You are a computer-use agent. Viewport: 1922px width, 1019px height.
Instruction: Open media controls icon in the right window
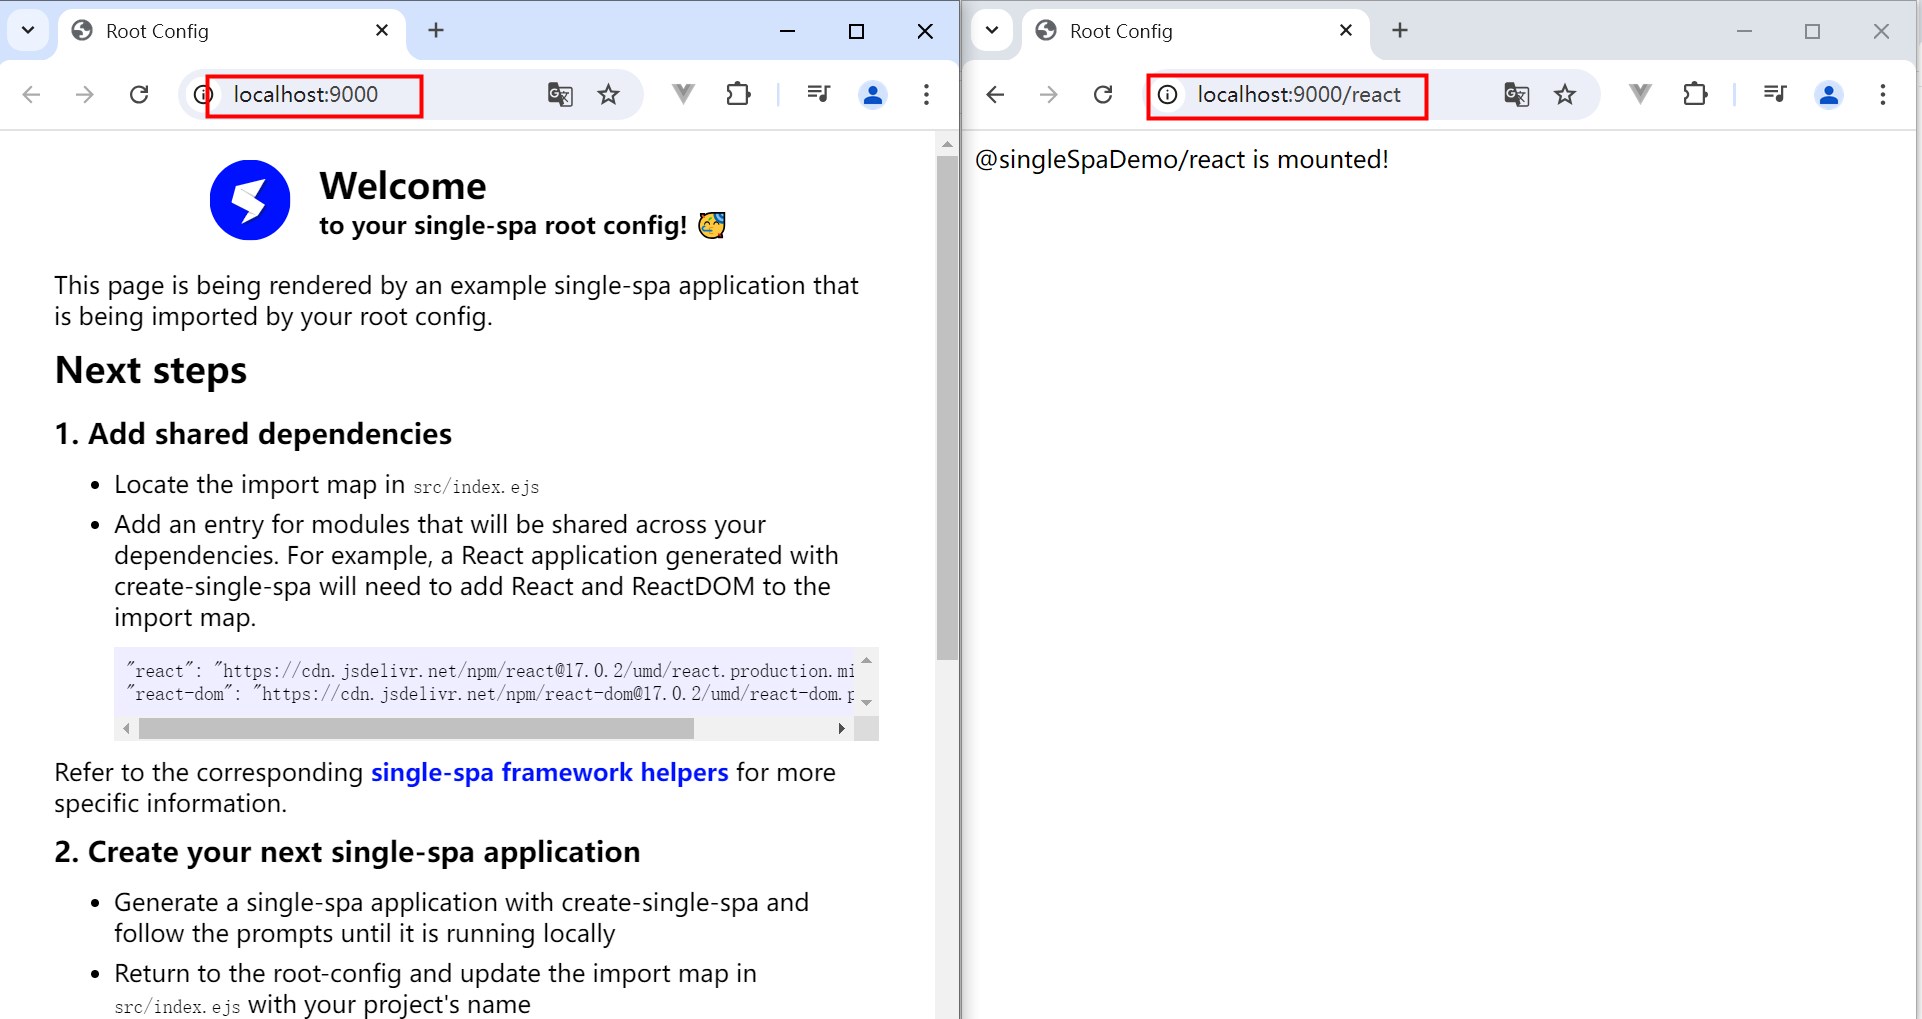click(1775, 94)
